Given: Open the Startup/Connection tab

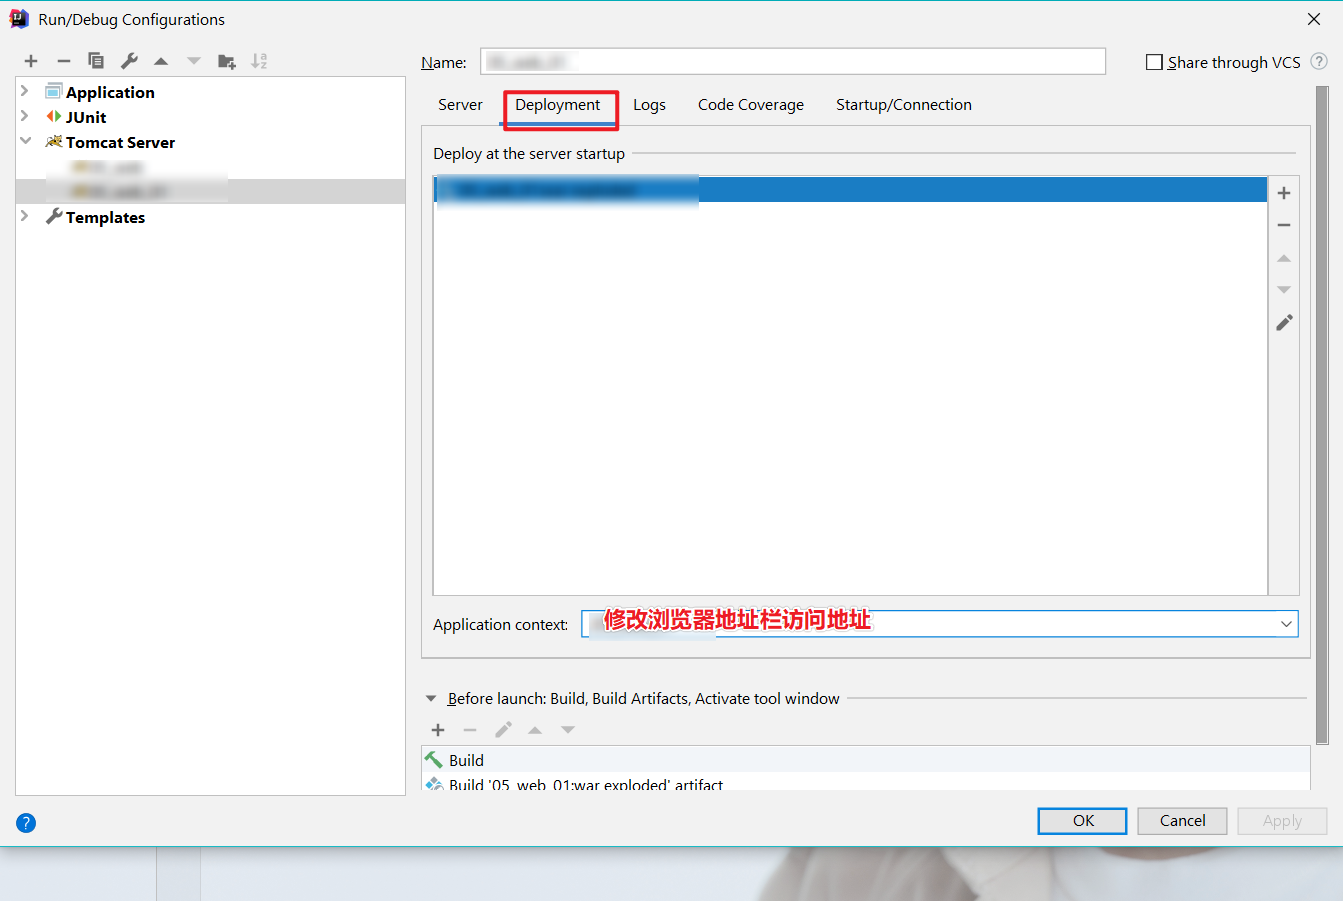Looking at the screenshot, I should (904, 105).
